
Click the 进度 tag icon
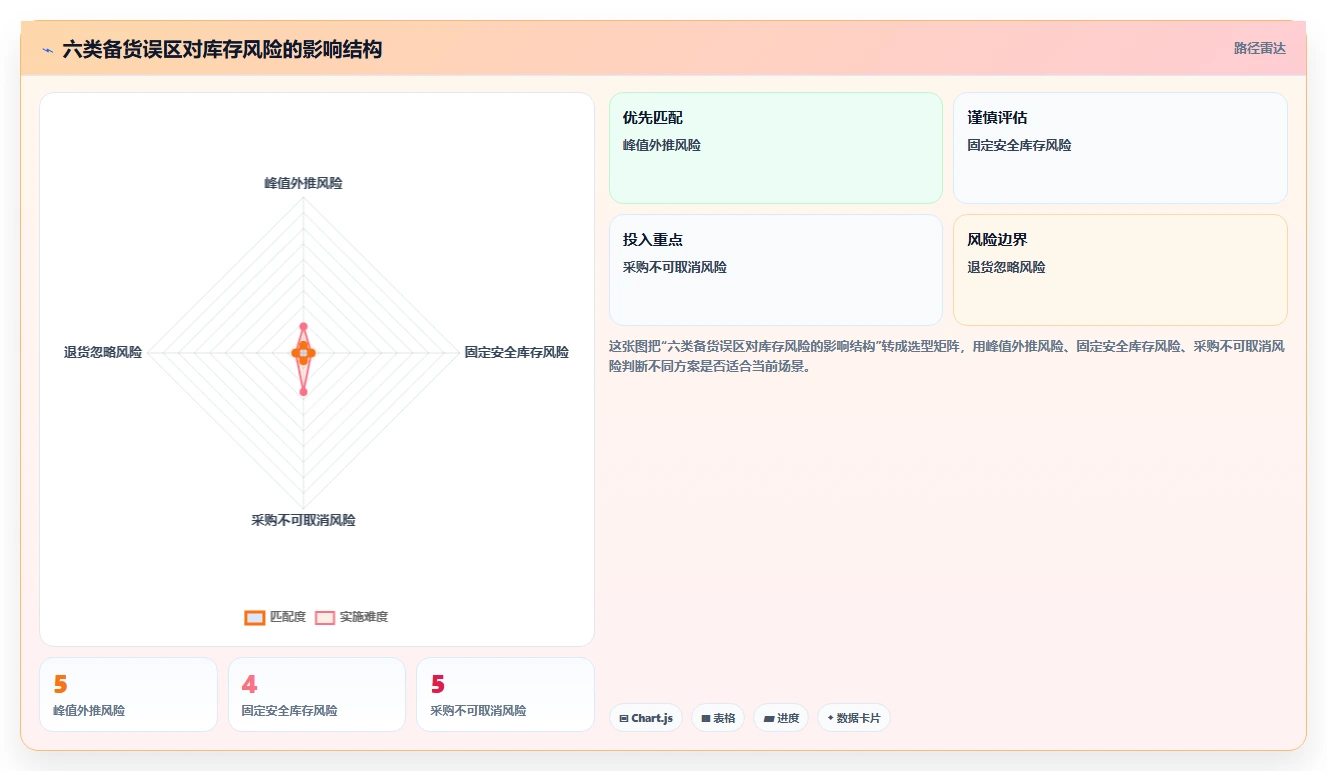(x=768, y=718)
